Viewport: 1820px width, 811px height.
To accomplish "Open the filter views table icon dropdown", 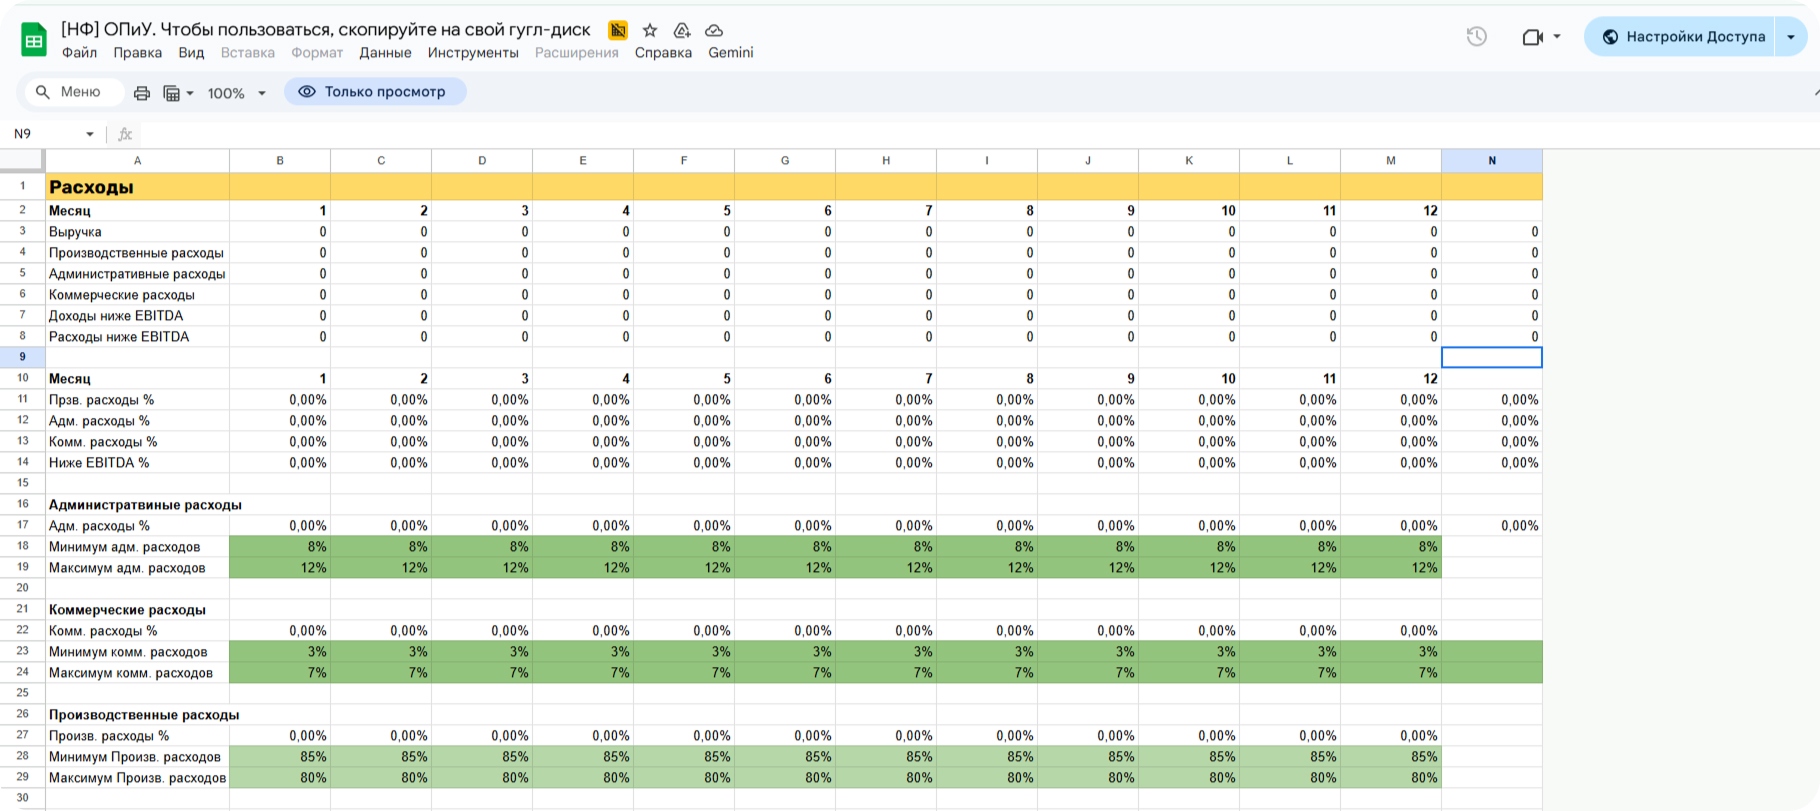I will [x=177, y=93].
